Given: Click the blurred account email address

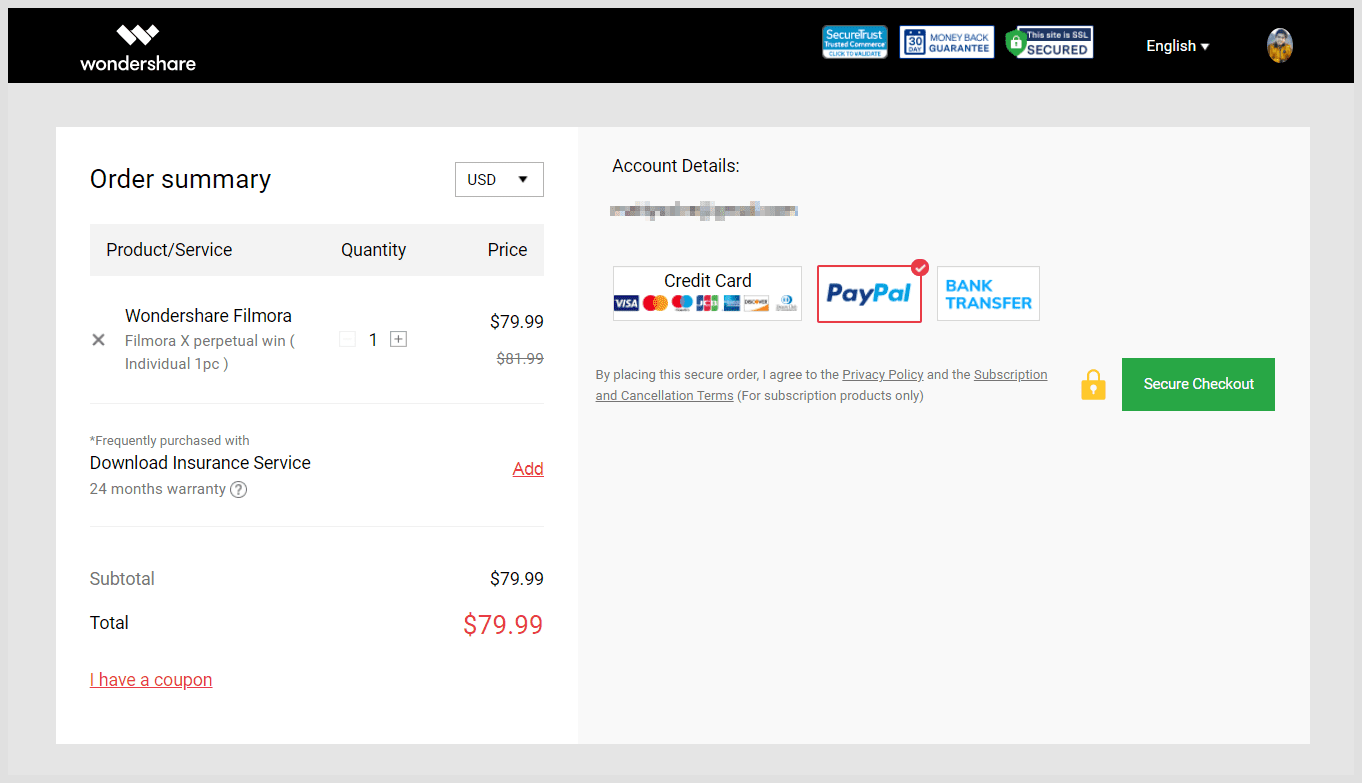Looking at the screenshot, I should (x=704, y=210).
